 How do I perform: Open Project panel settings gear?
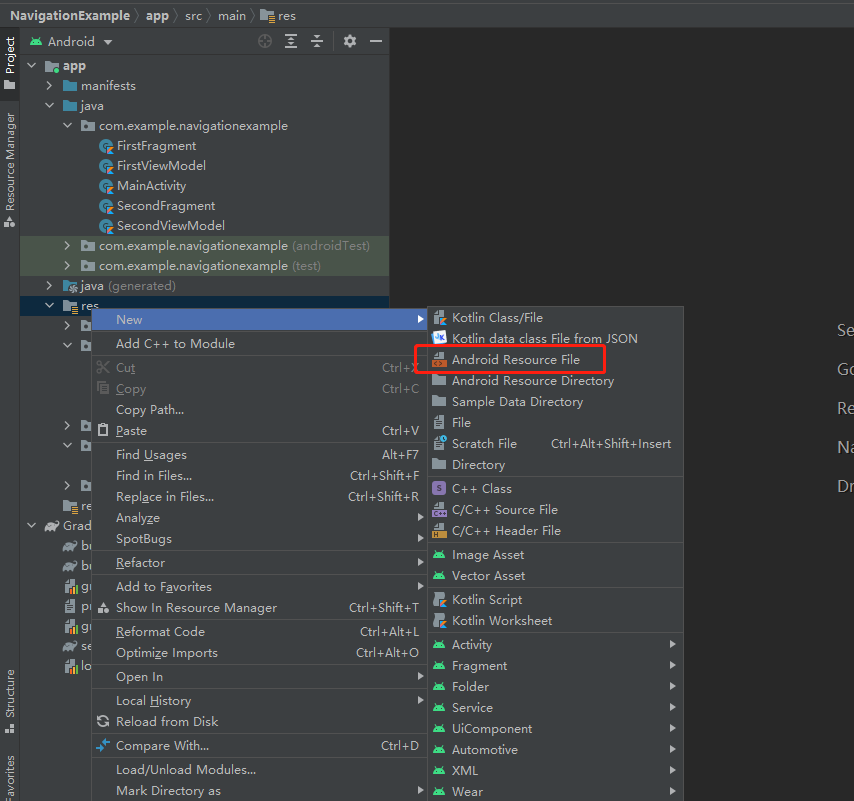point(348,41)
